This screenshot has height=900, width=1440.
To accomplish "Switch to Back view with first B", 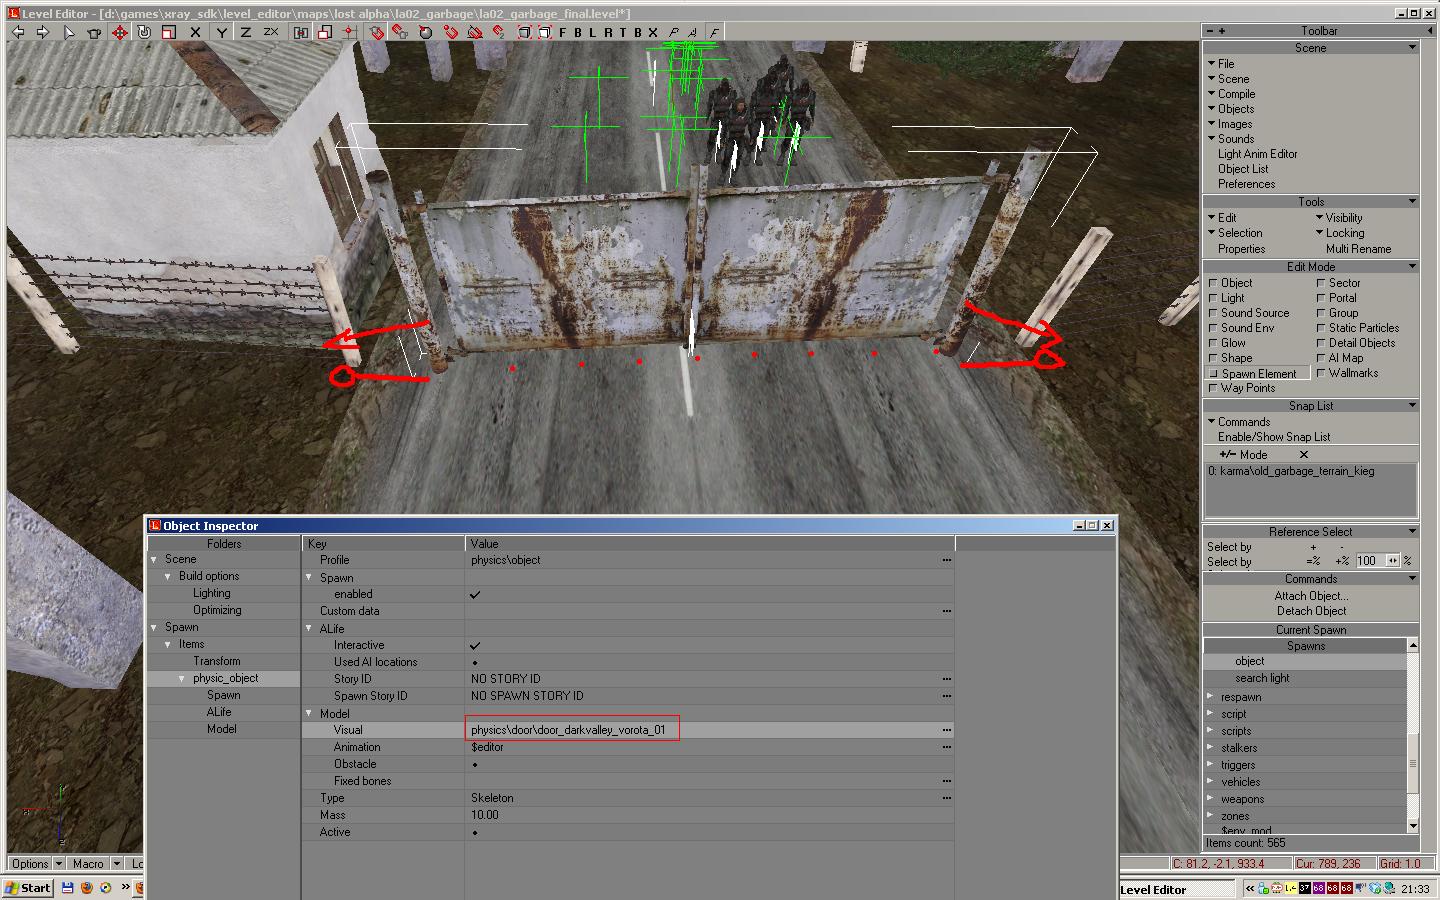I will (x=577, y=32).
